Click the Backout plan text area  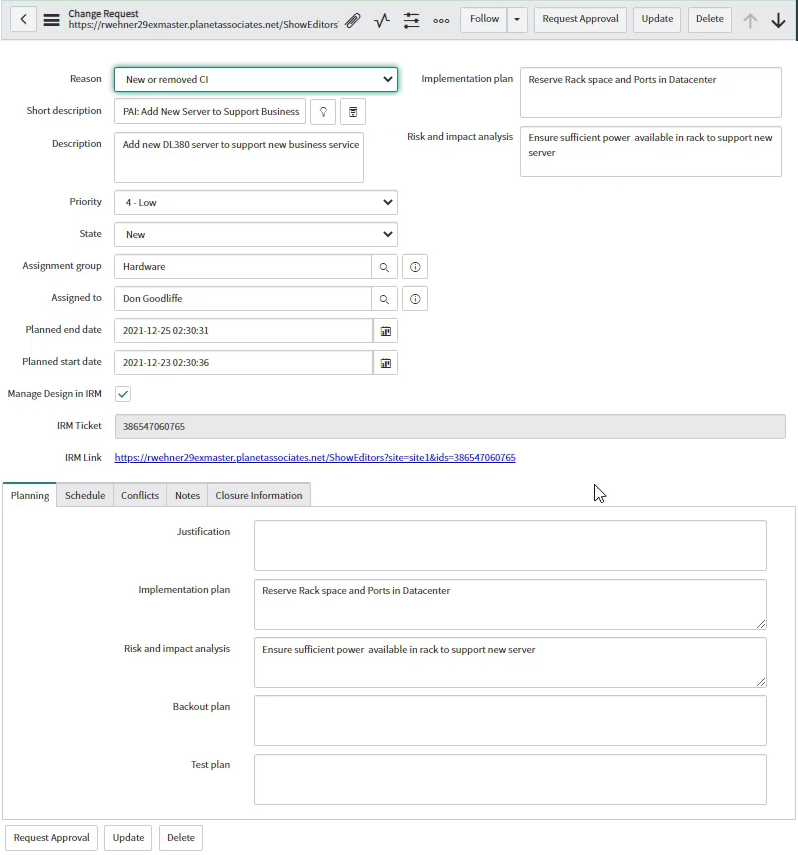coord(510,721)
